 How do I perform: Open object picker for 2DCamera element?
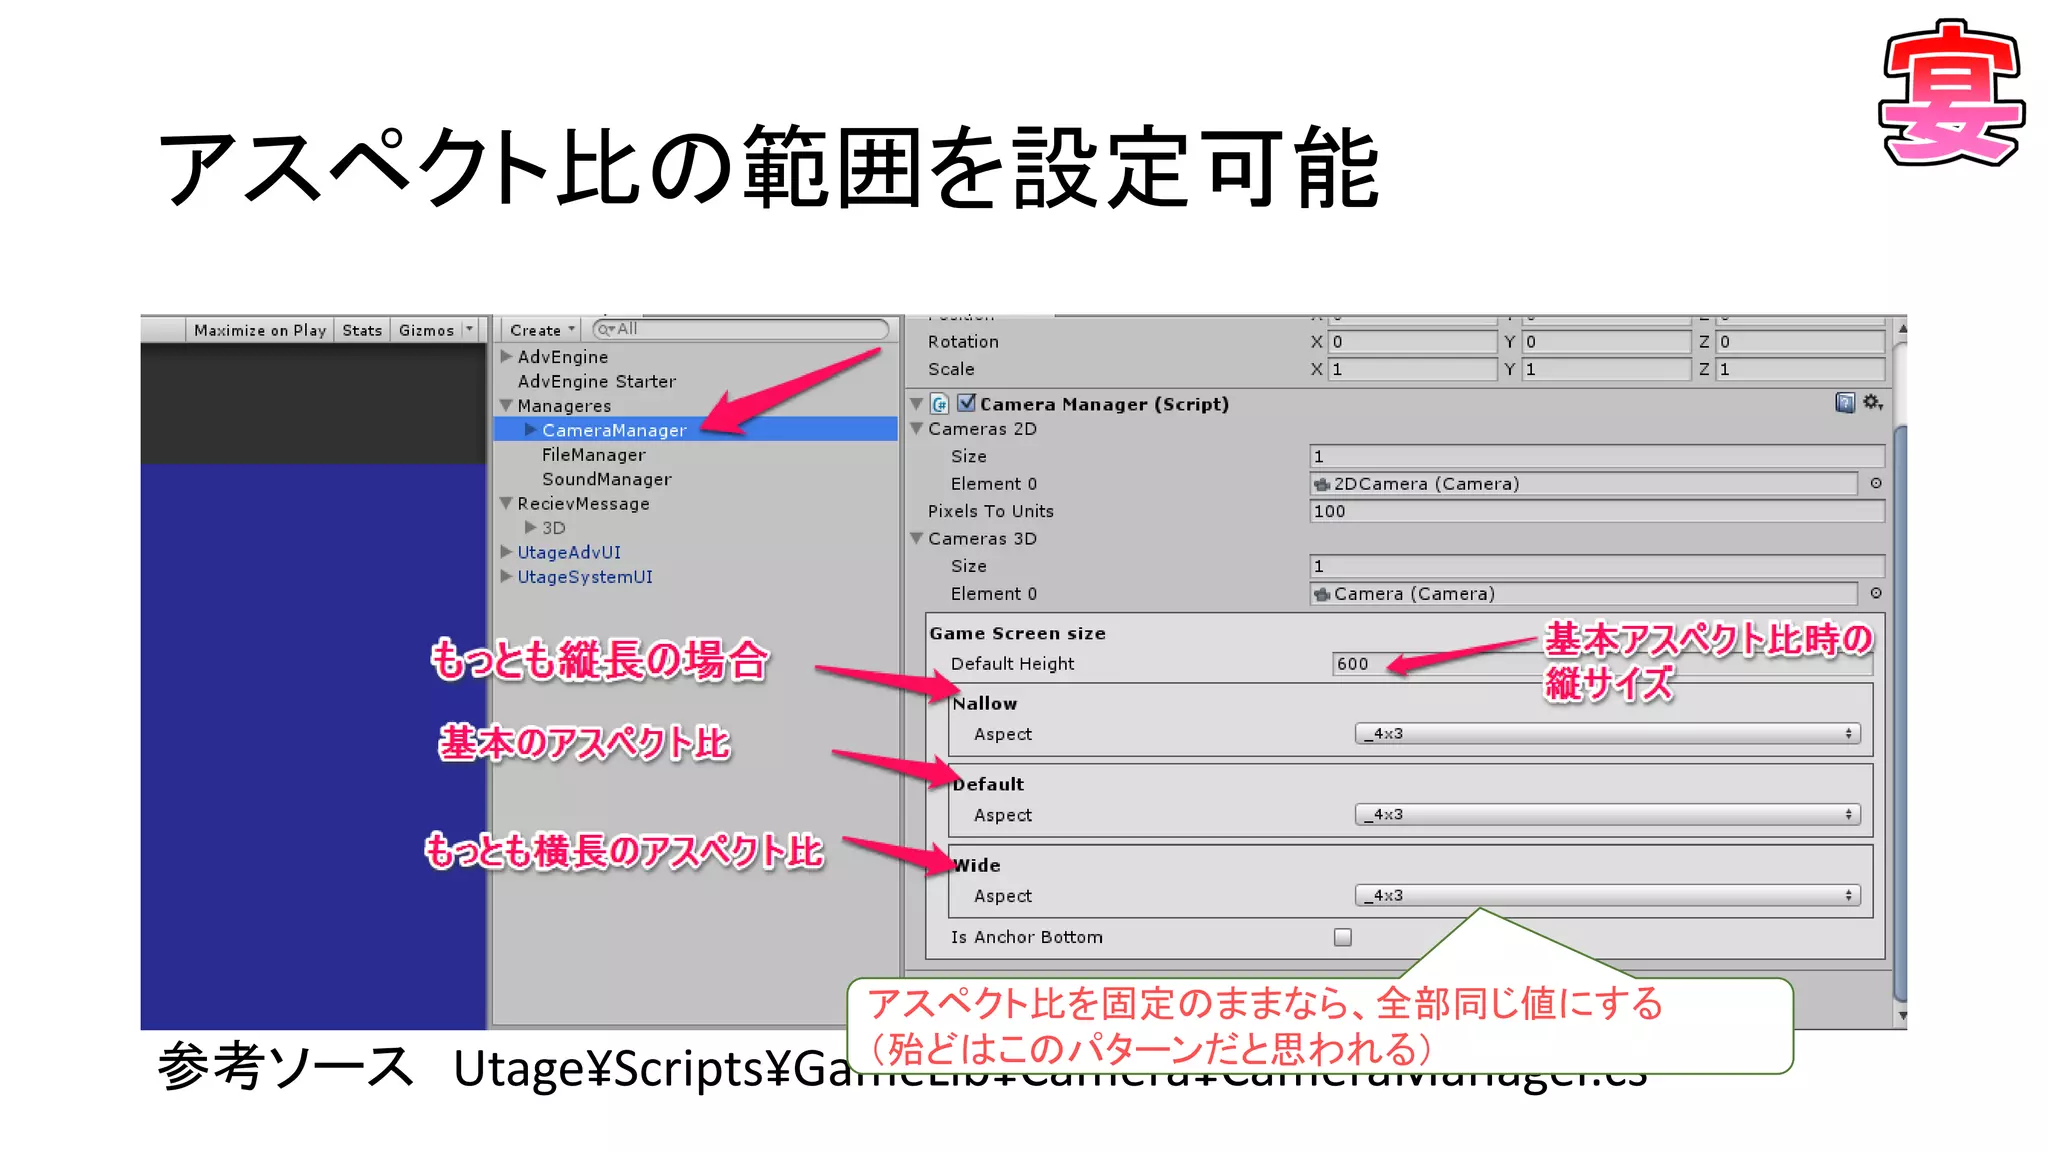pyautogui.click(x=1875, y=483)
